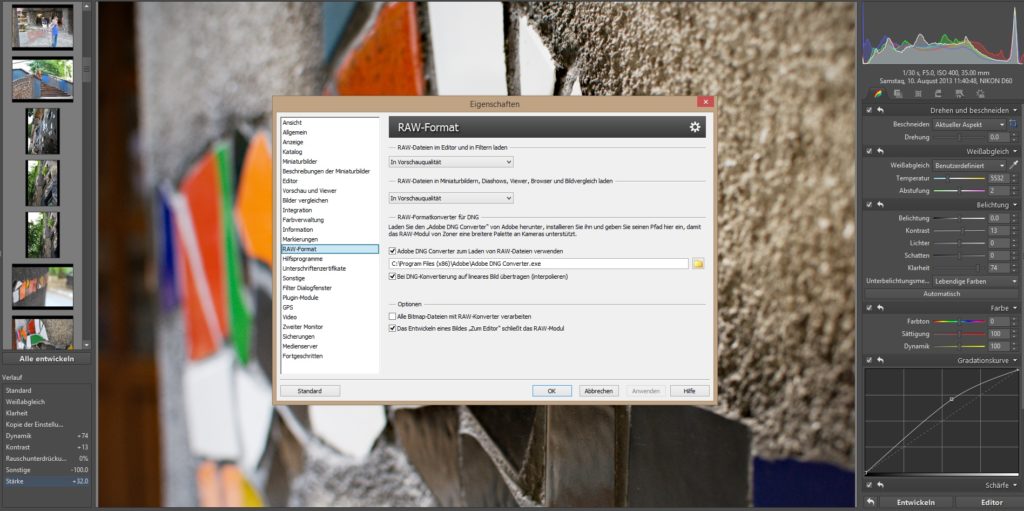Click the Hilfe button

[x=689, y=391]
